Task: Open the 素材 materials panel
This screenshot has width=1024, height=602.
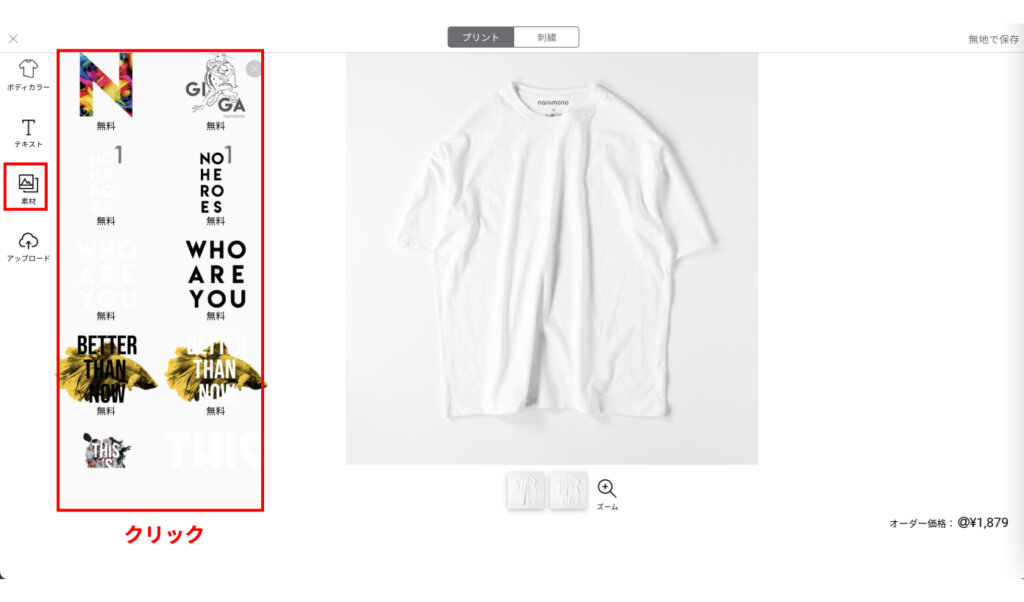Action: tap(28, 188)
